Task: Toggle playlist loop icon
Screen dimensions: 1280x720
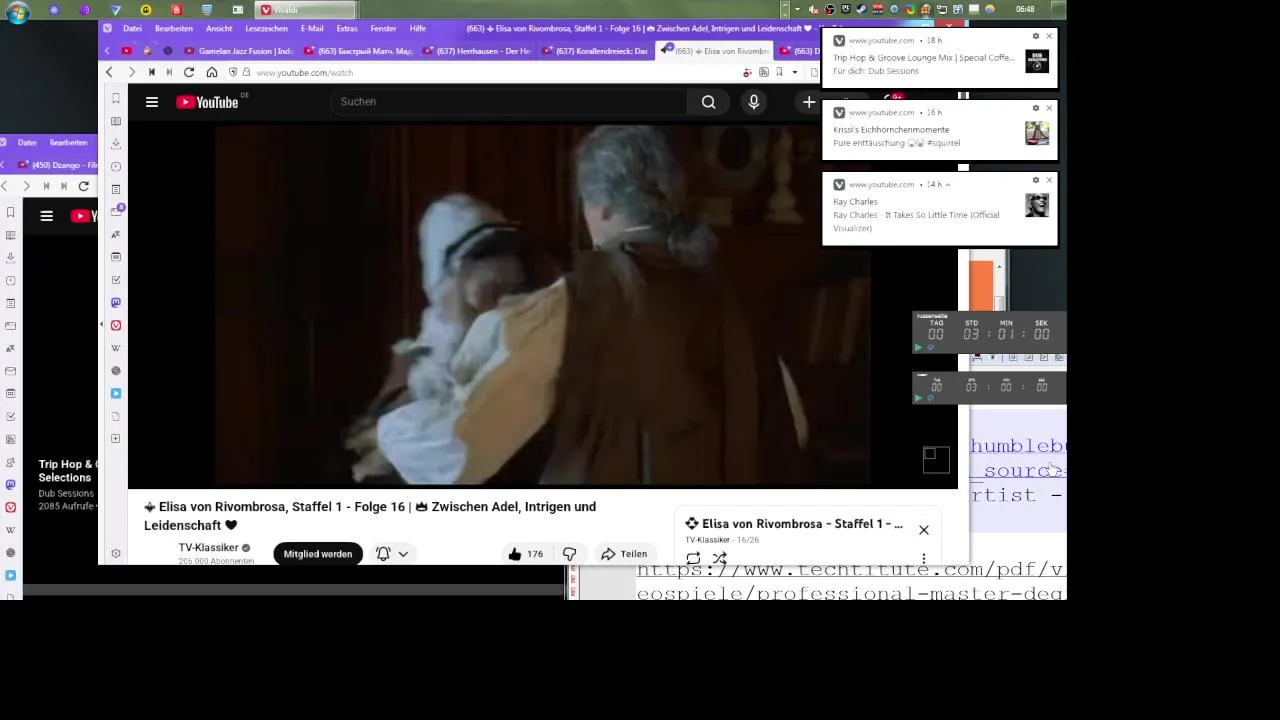Action: pyautogui.click(x=693, y=558)
